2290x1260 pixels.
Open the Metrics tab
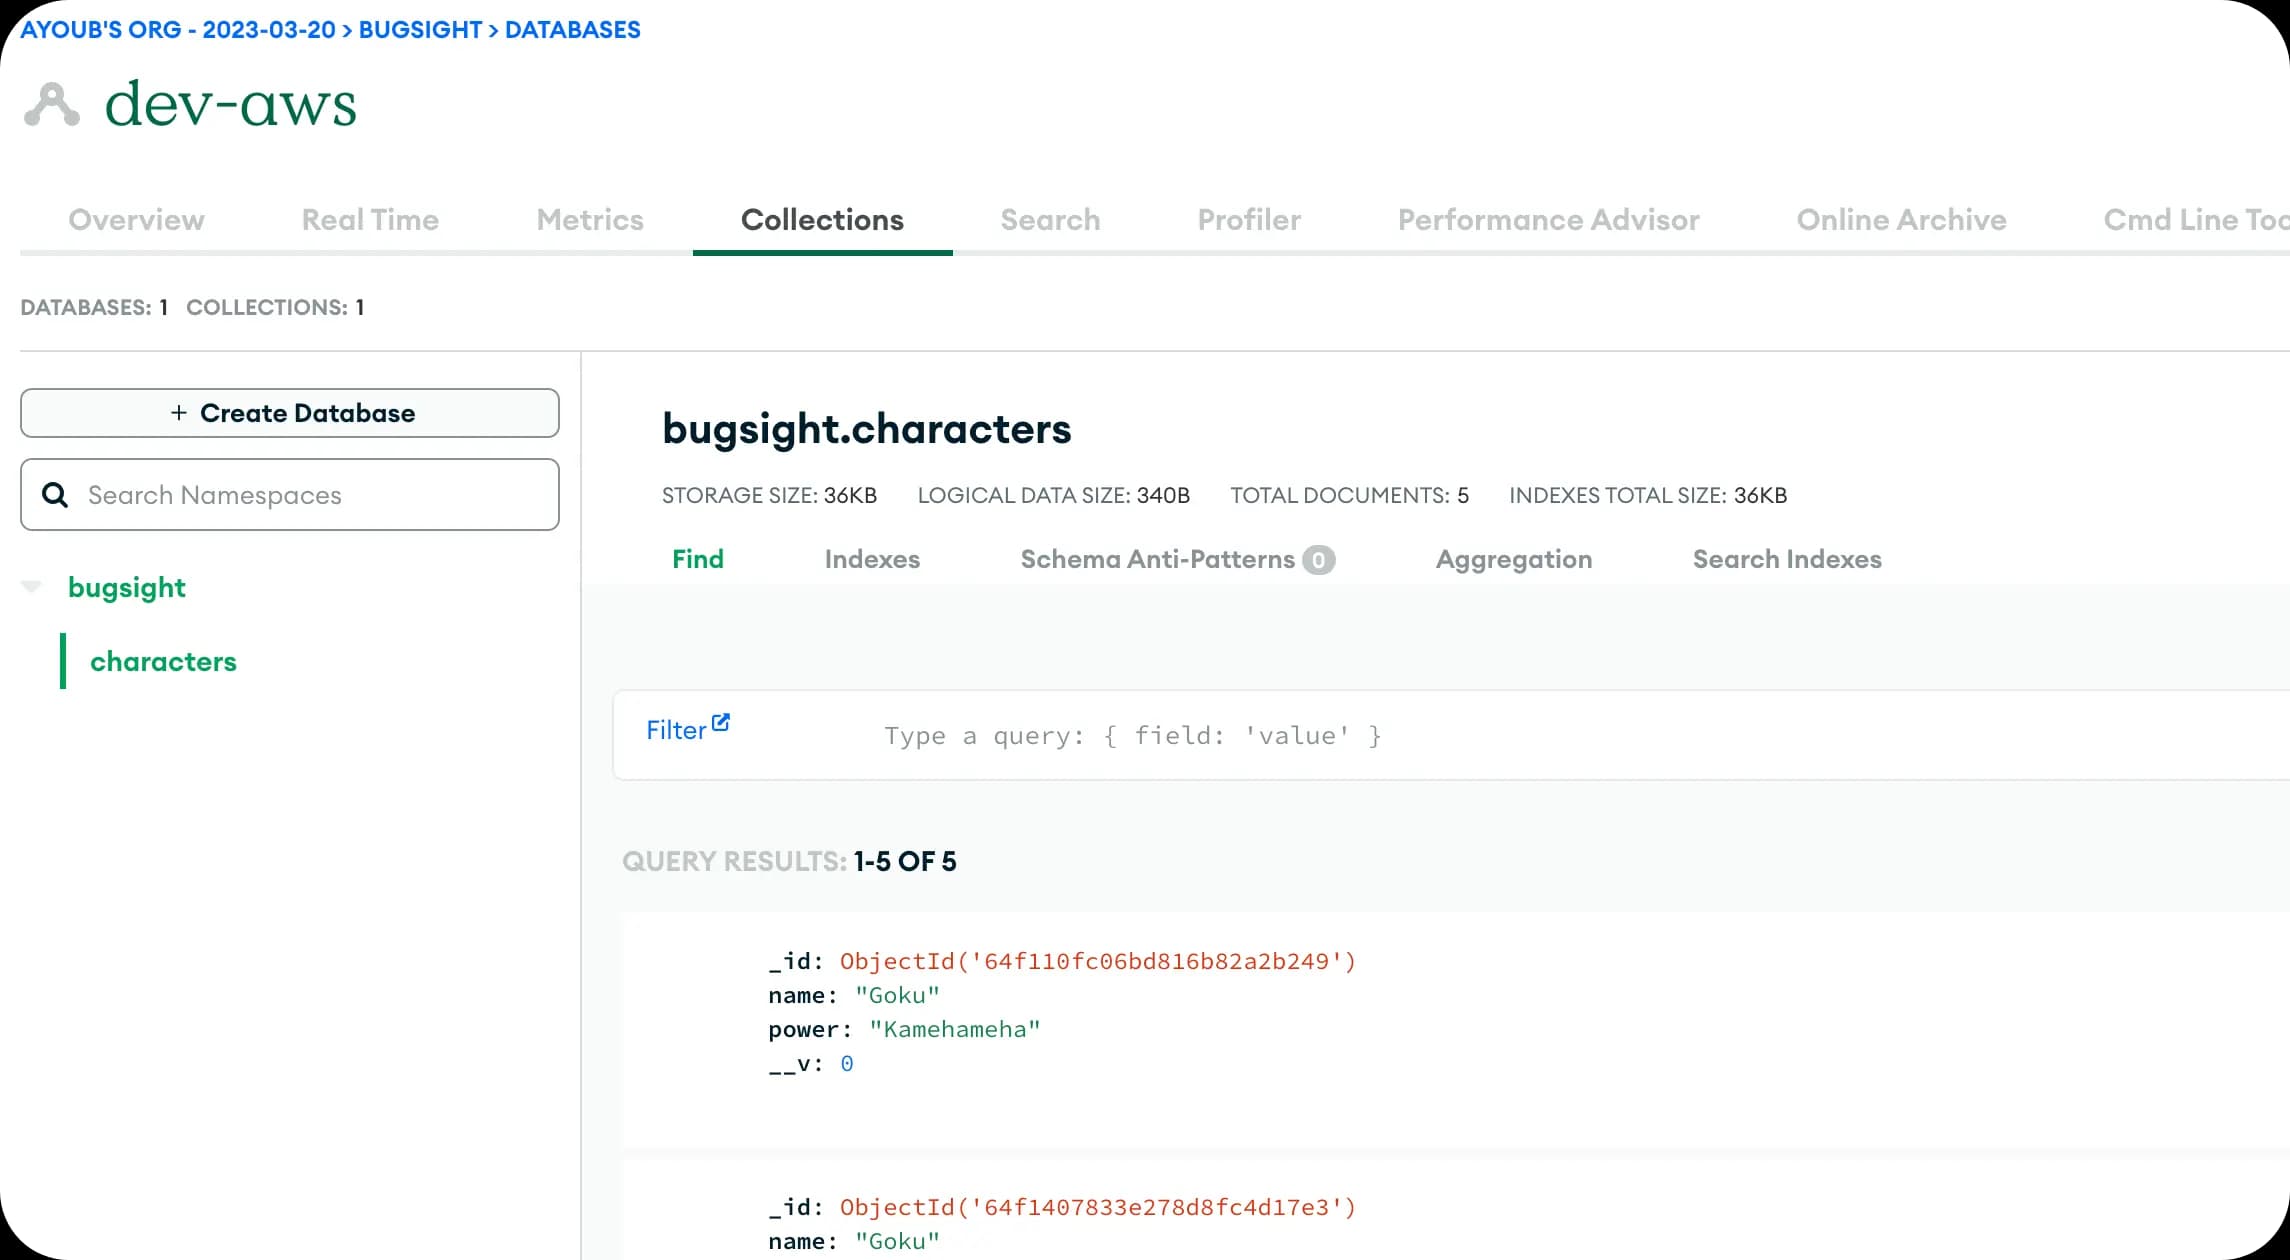click(x=590, y=220)
